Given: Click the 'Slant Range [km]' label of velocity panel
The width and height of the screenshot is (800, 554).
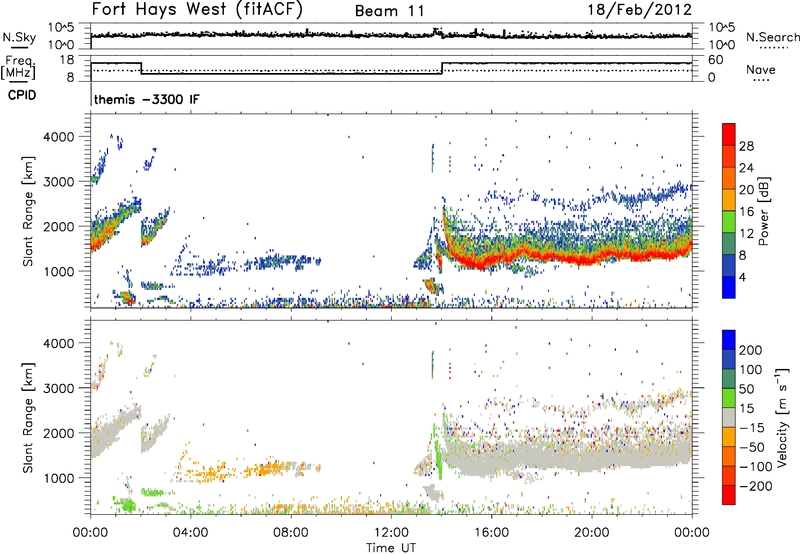Looking at the screenshot, I should click(28, 417).
